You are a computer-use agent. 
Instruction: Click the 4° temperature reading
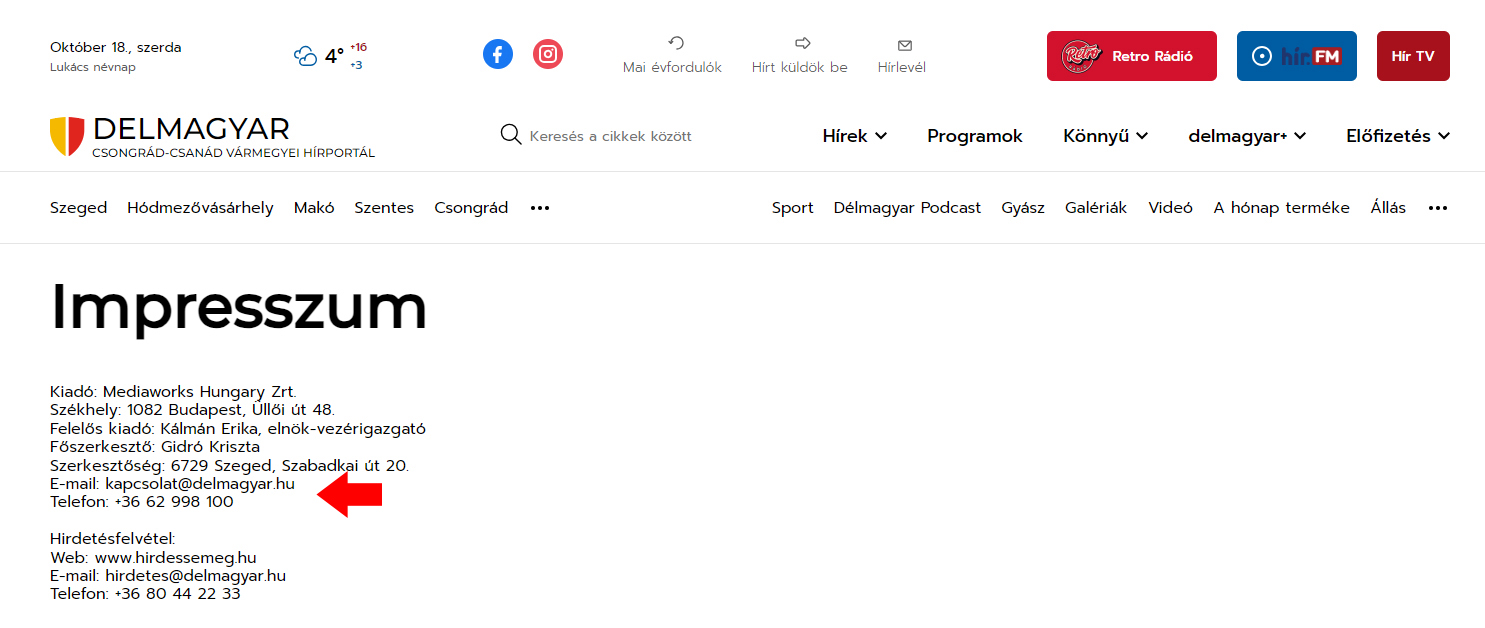click(334, 56)
